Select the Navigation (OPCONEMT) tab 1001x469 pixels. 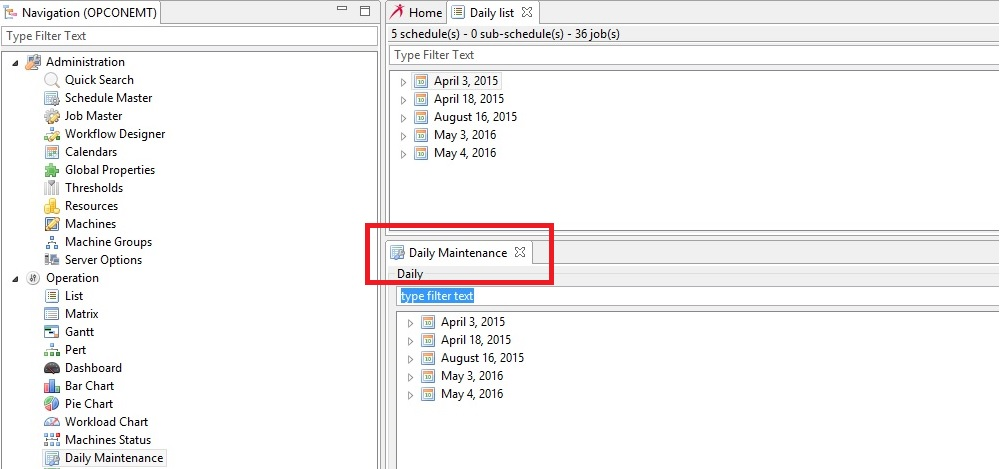pos(80,12)
